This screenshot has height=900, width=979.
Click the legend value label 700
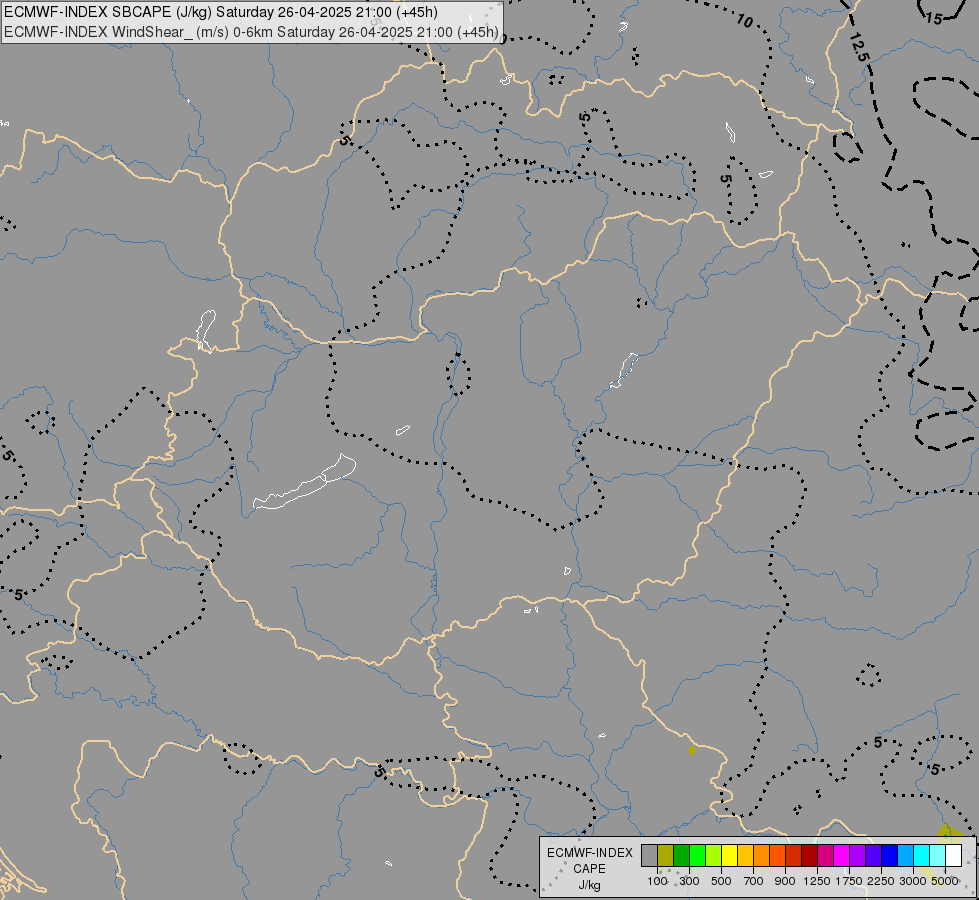pyautogui.click(x=754, y=881)
